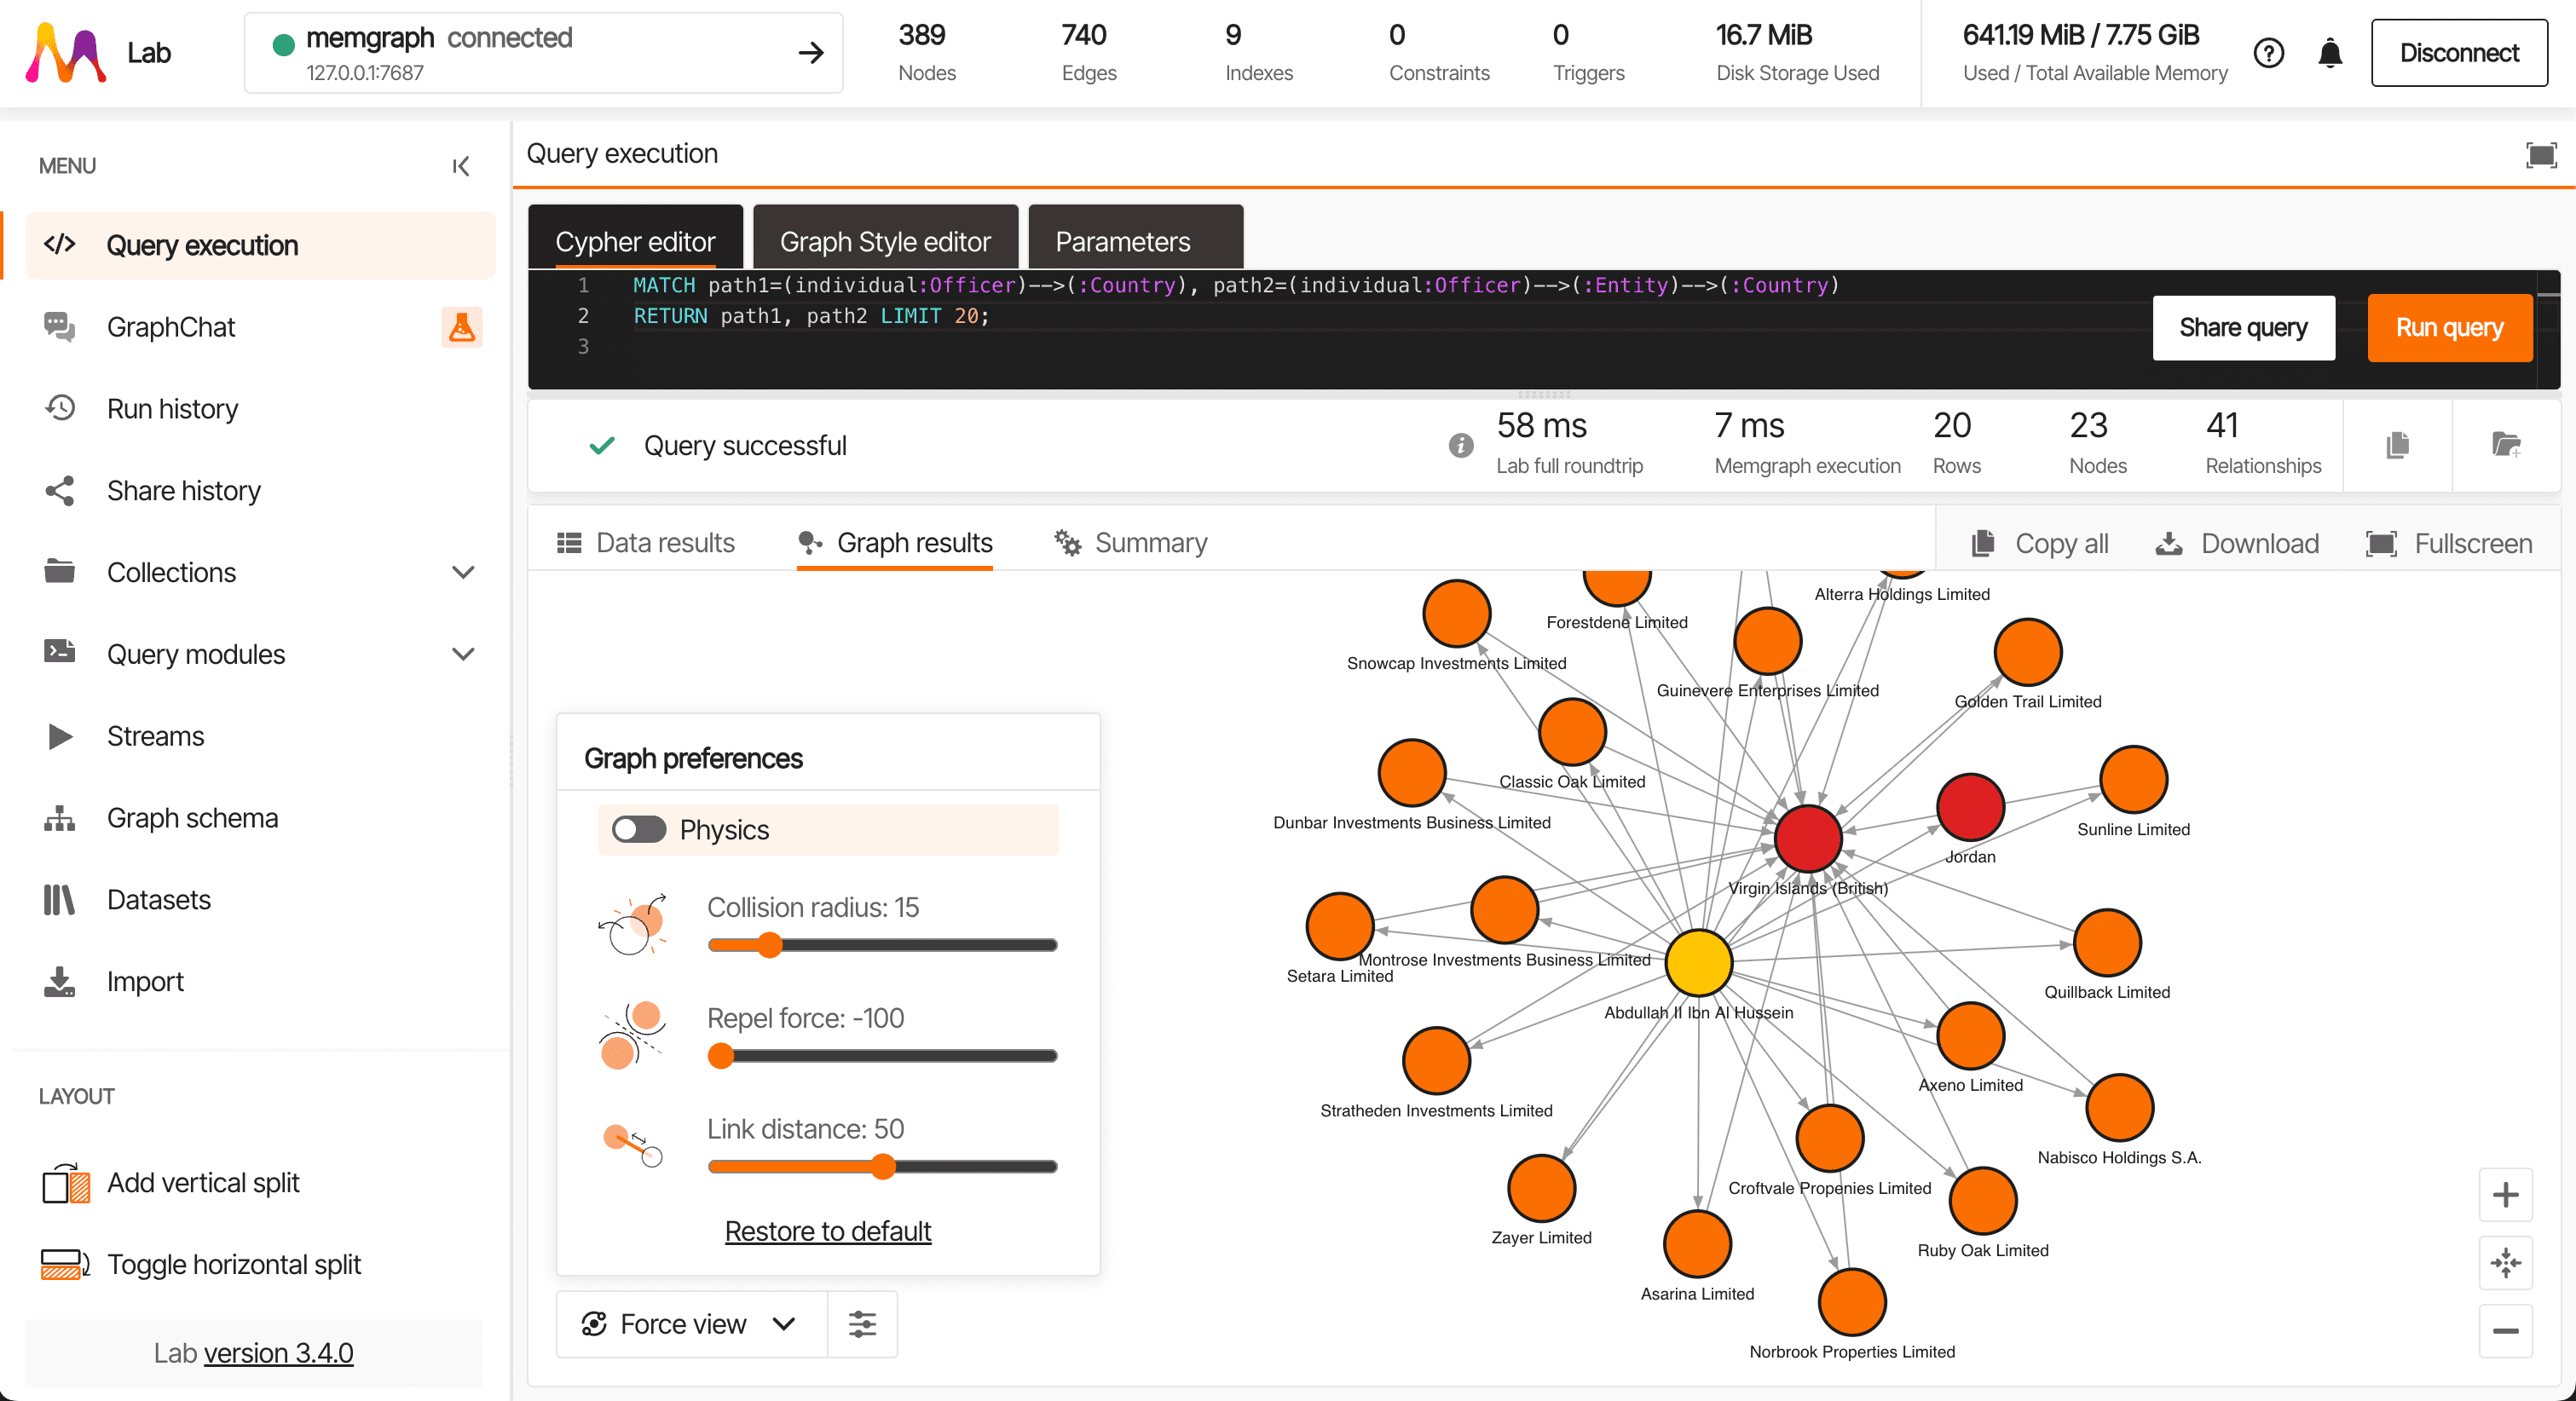Open the help question mark icon

tap(2269, 53)
